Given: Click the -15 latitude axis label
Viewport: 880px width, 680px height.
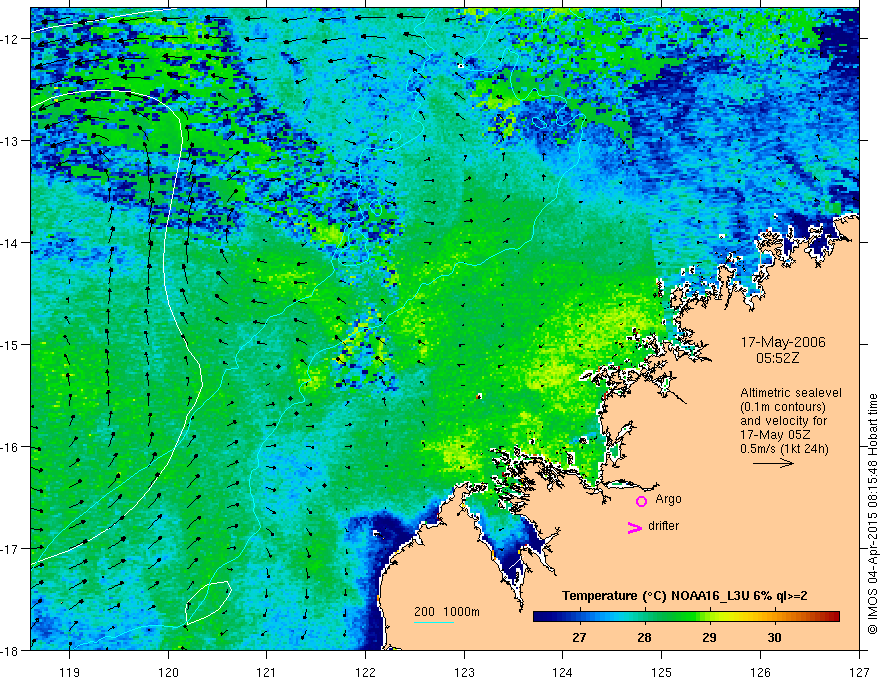Looking at the screenshot, I should point(11,344).
